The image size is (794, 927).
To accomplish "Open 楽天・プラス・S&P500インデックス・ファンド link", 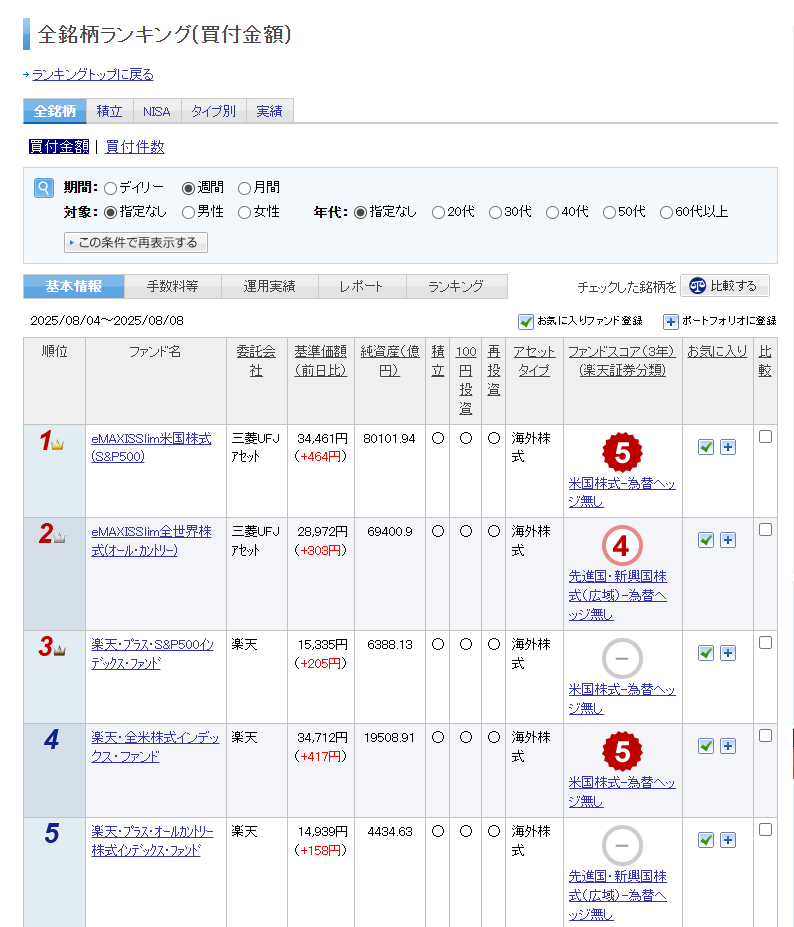I will 152,654.
